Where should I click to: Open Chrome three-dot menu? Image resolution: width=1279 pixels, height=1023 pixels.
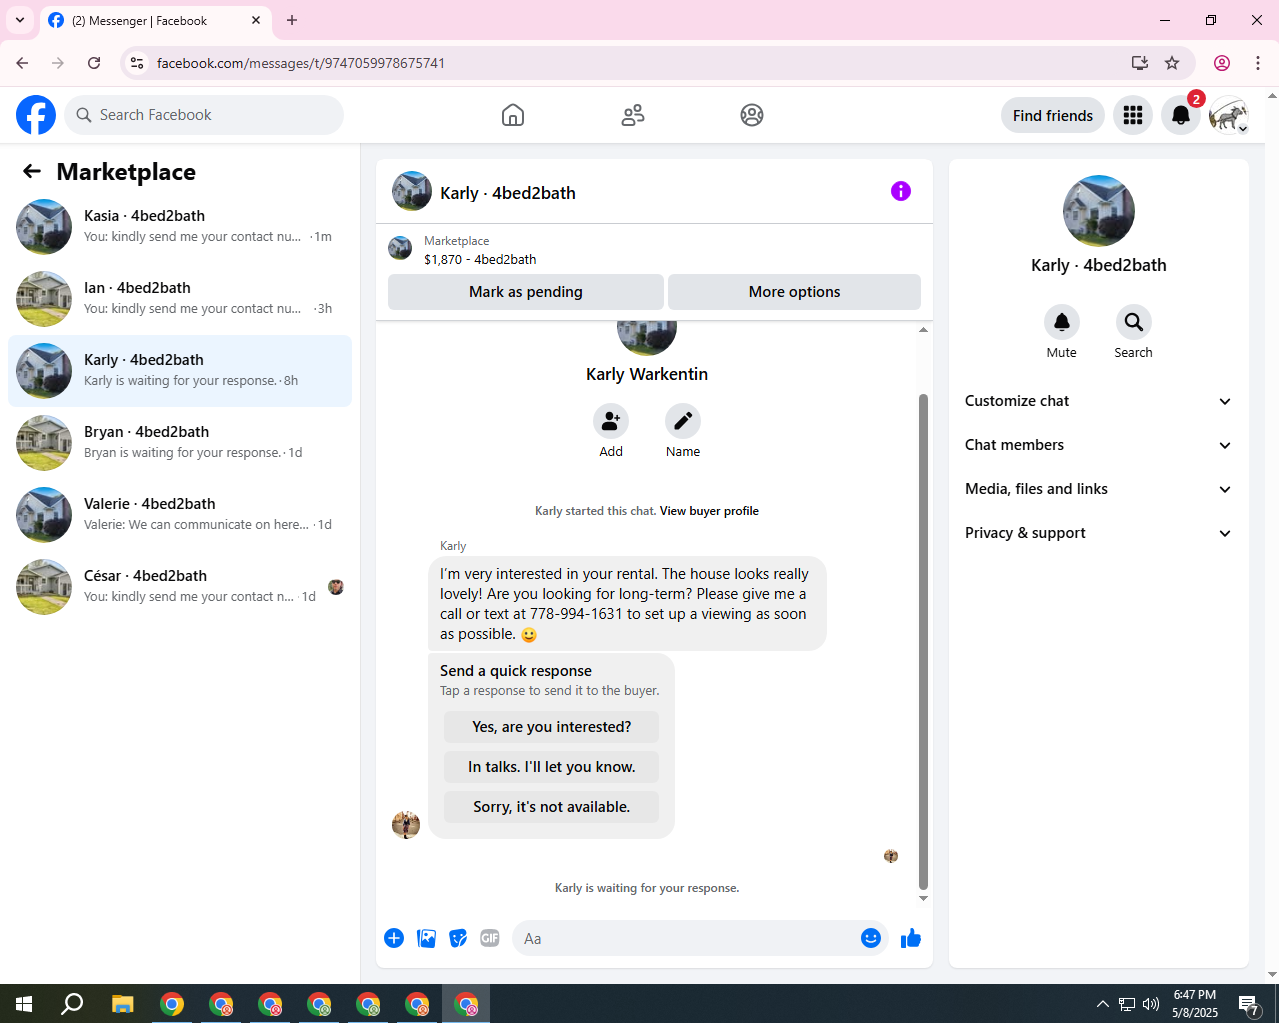click(1258, 63)
